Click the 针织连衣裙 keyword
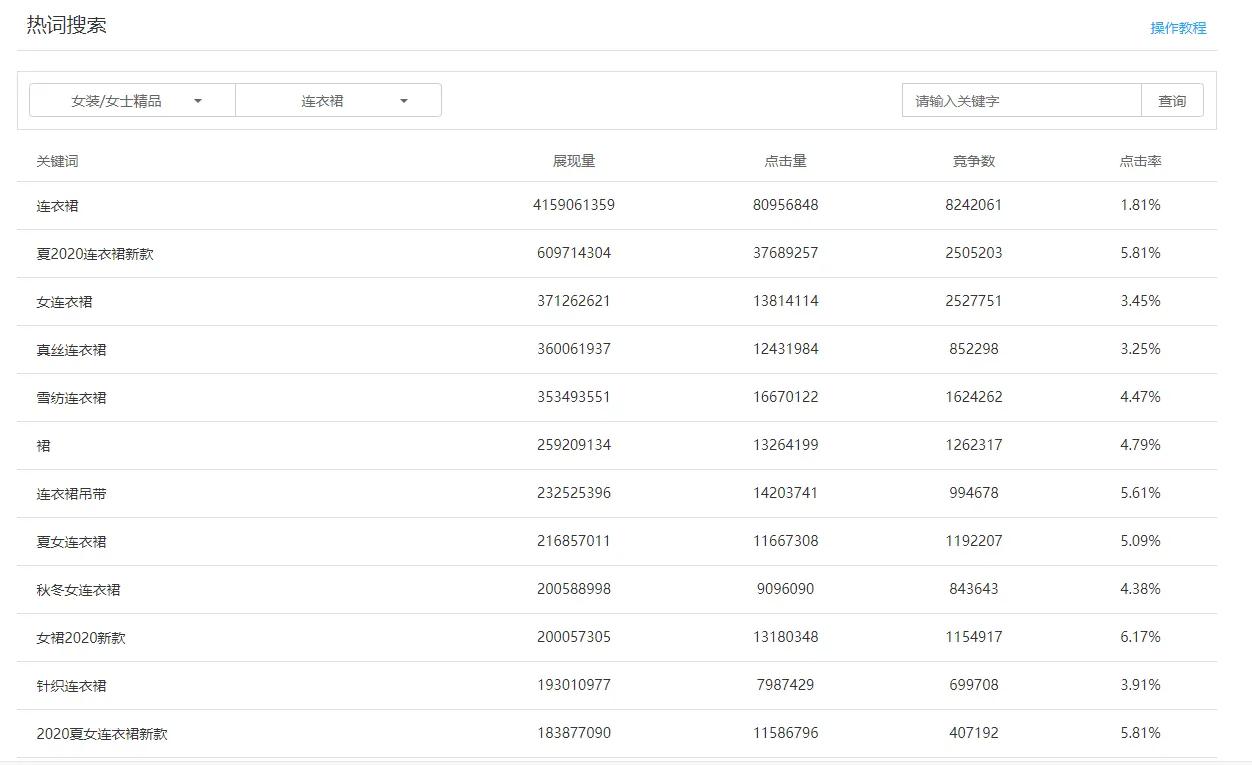This screenshot has width=1252, height=765. point(71,686)
